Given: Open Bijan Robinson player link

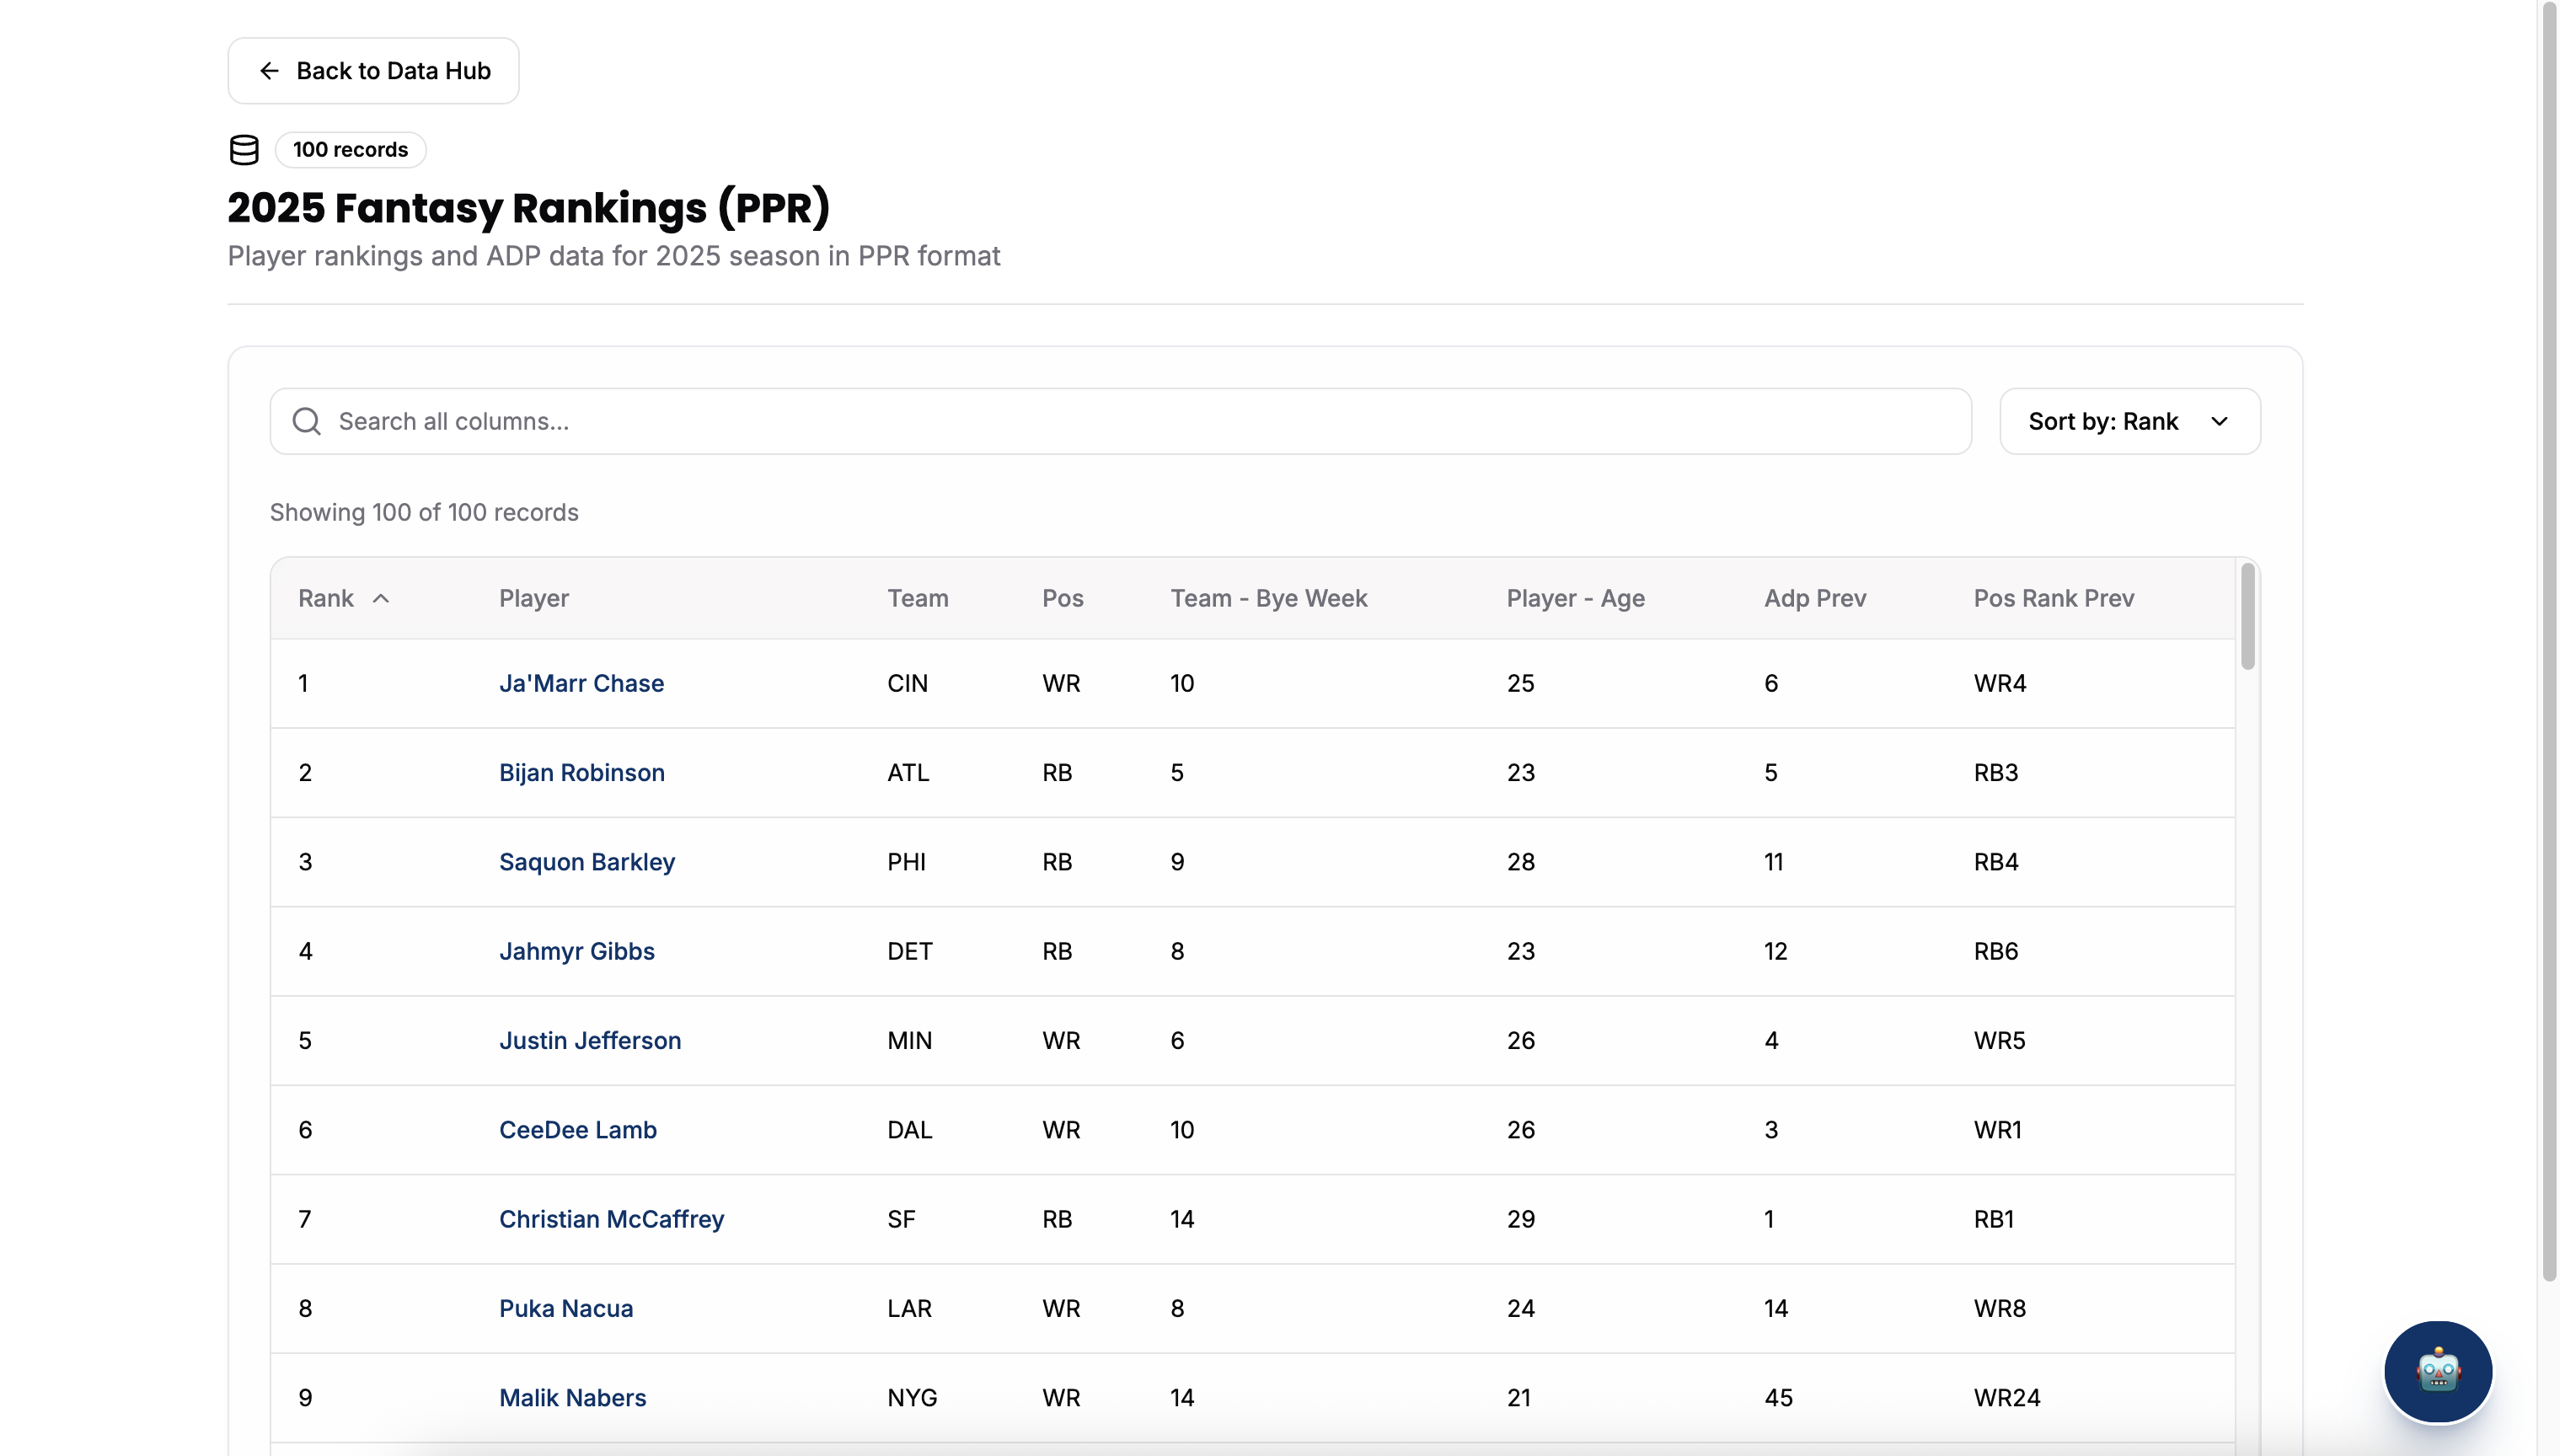Looking at the screenshot, I should click(582, 772).
